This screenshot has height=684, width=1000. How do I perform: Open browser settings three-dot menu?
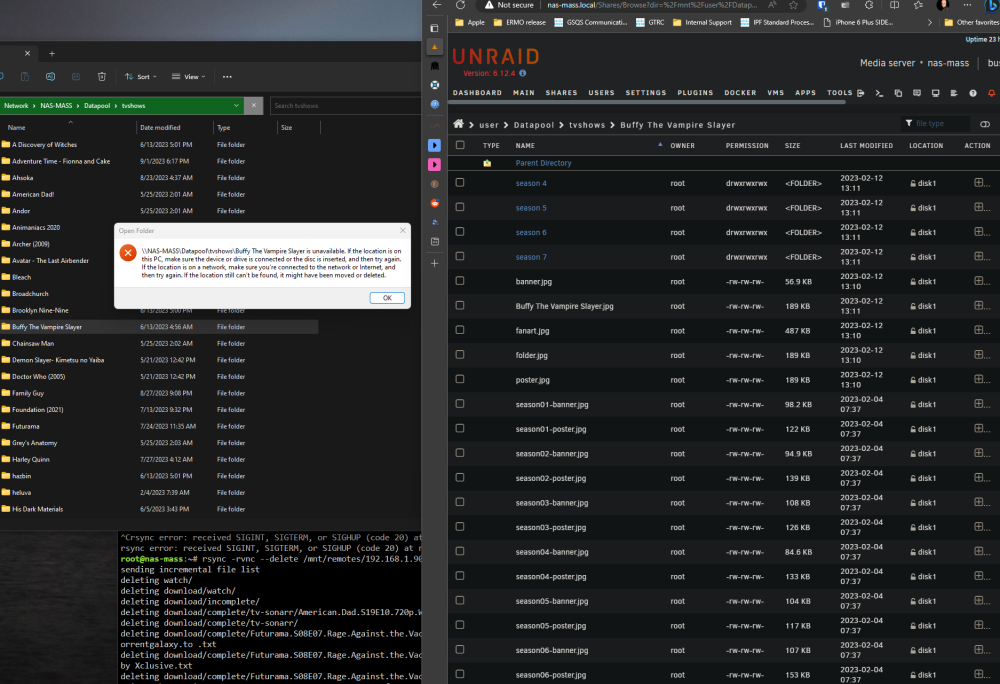click(967, 5)
